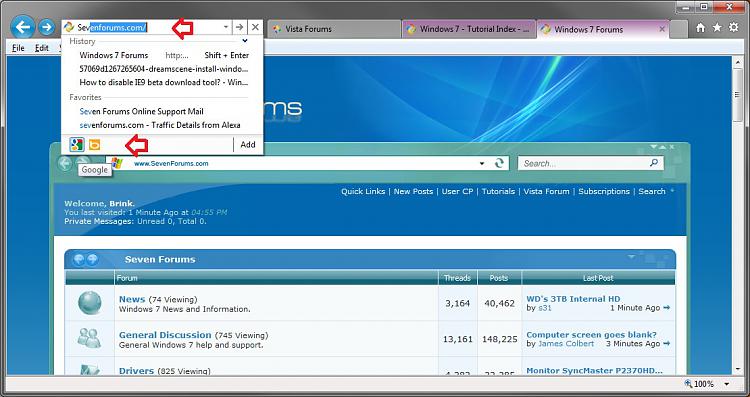Image resolution: width=750 pixels, height=397 pixels.
Task: Switch to the Vista Forums tab
Action: (x=333, y=29)
